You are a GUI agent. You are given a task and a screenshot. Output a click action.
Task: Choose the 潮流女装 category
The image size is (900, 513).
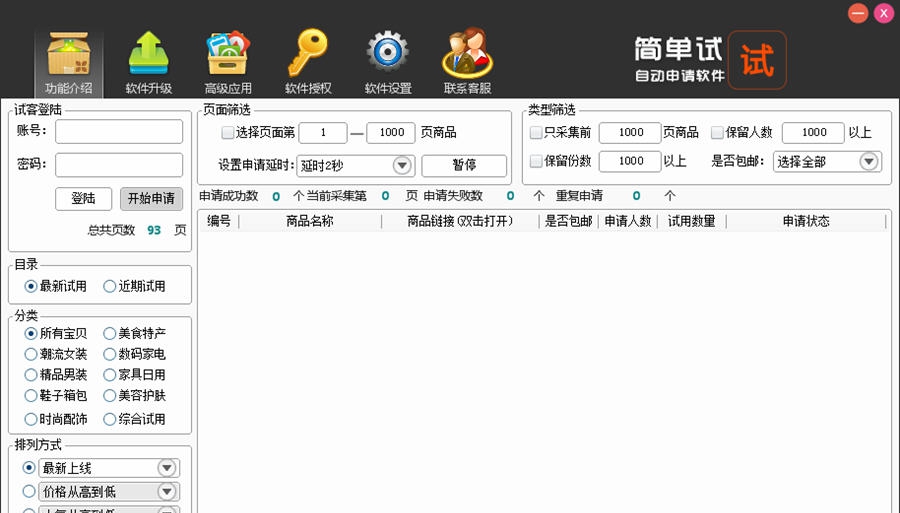(31, 354)
